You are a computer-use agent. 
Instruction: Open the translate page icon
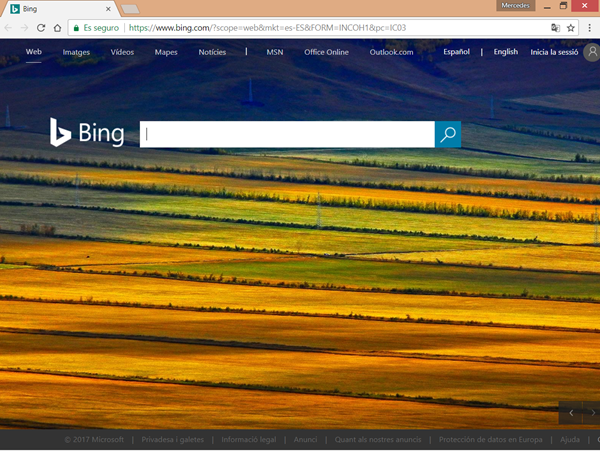(555, 28)
